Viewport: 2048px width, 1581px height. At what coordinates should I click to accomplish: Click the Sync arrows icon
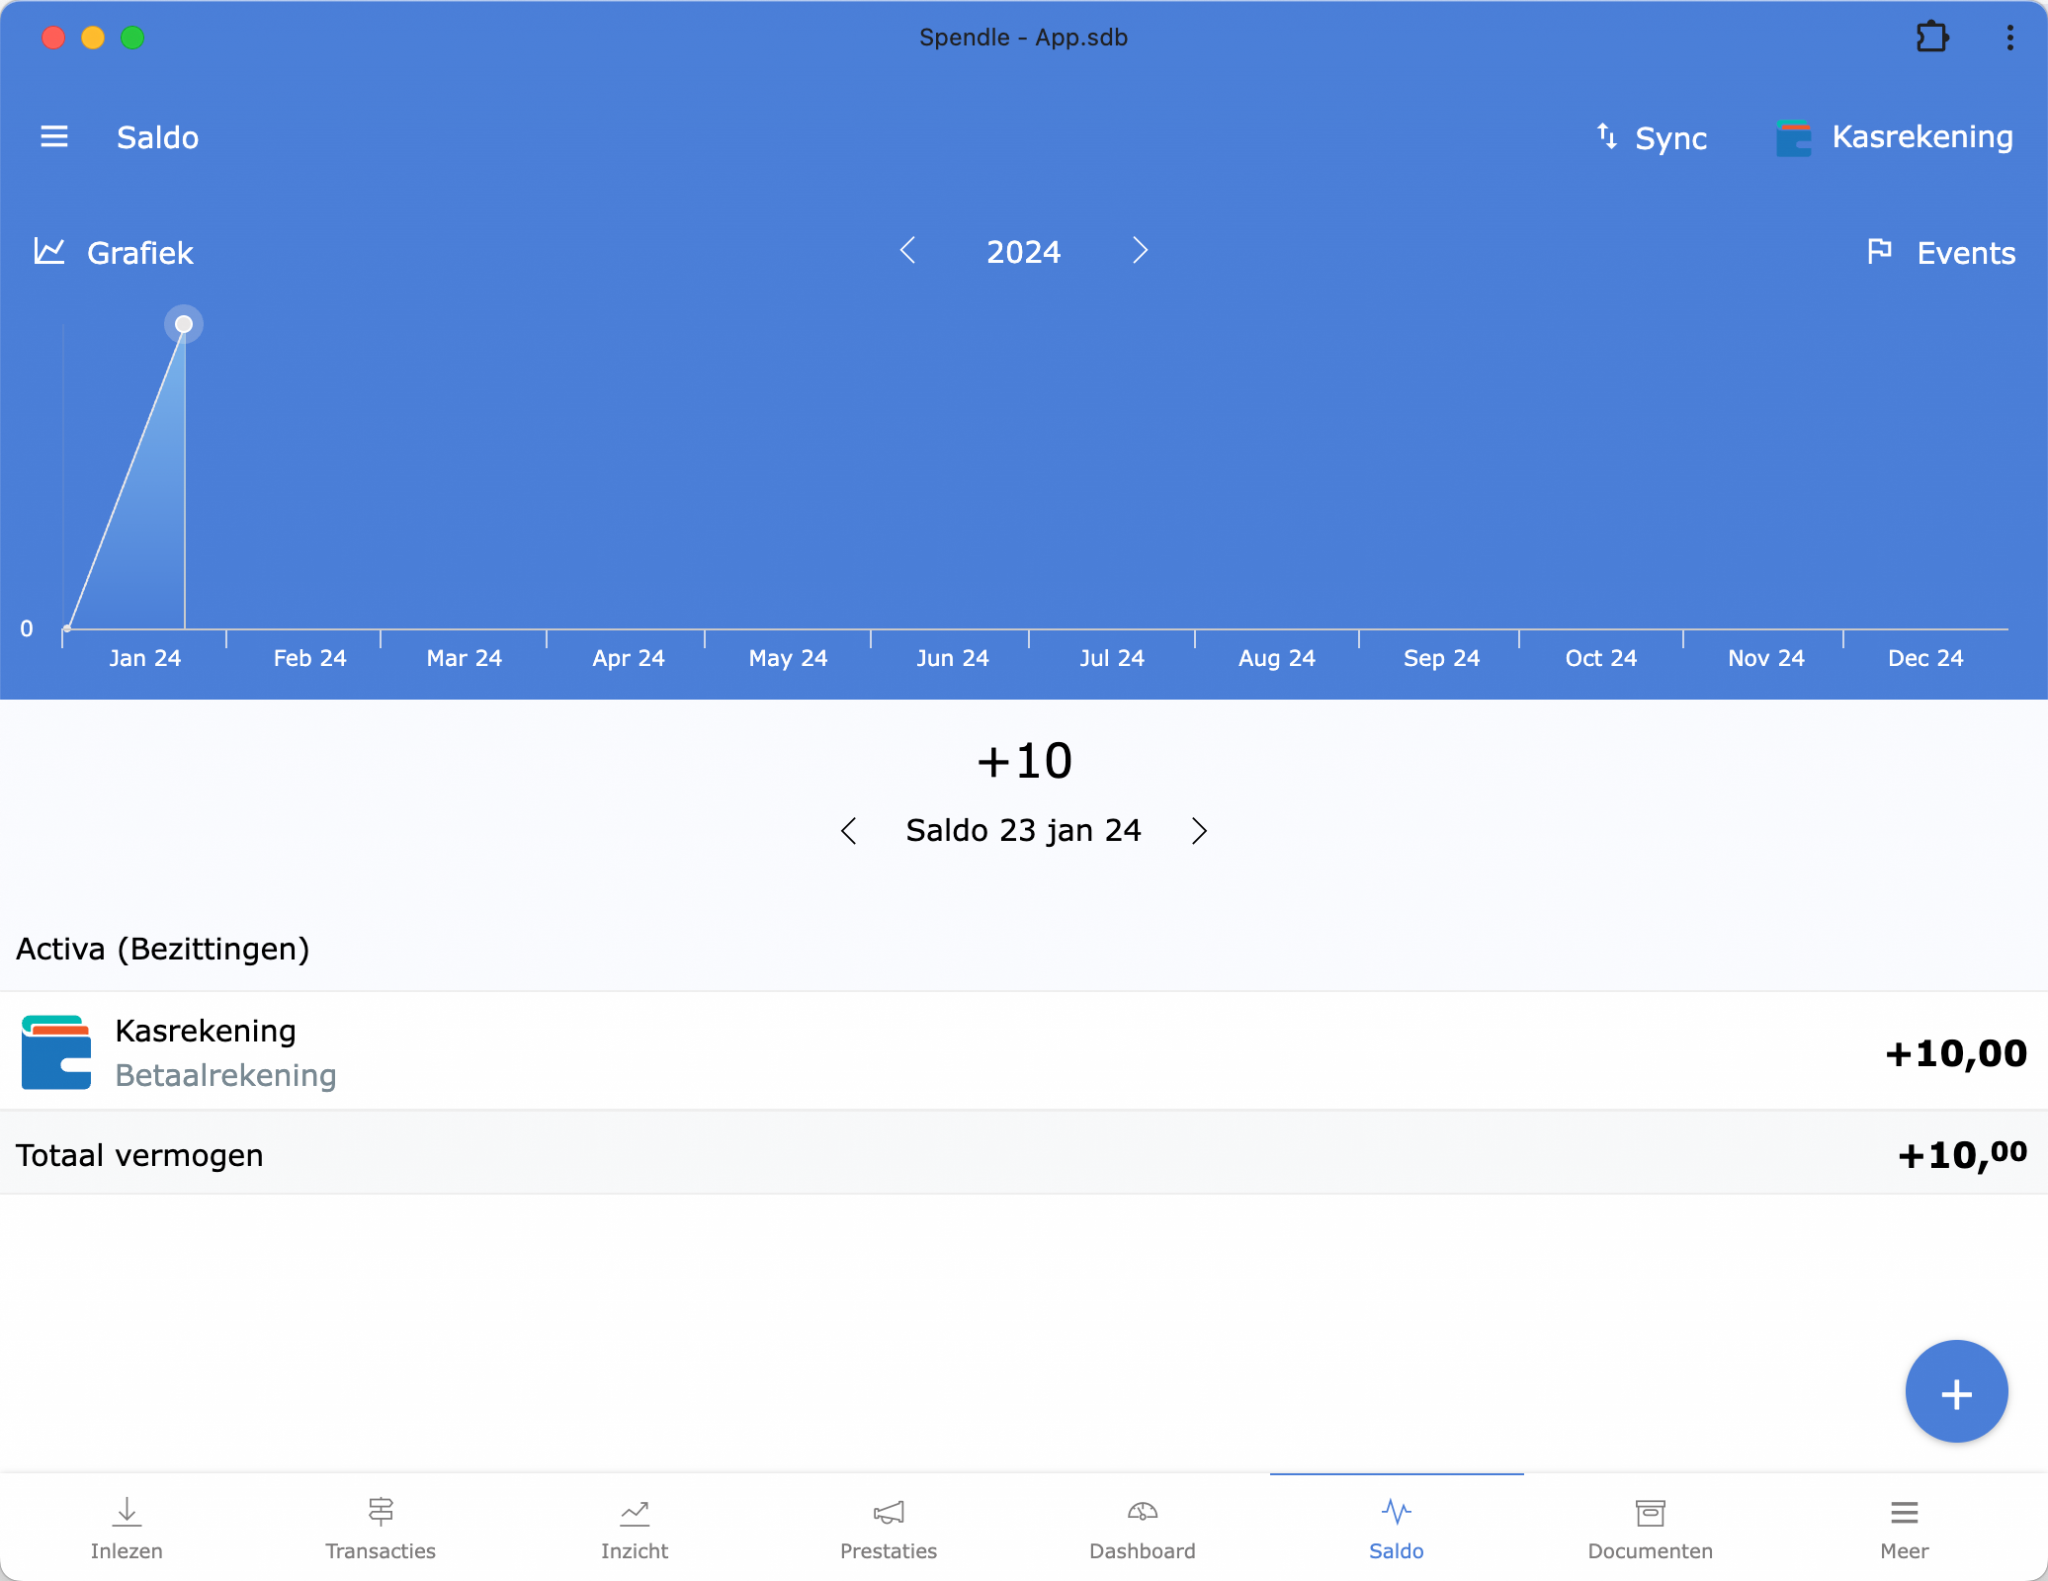click(1606, 136)
